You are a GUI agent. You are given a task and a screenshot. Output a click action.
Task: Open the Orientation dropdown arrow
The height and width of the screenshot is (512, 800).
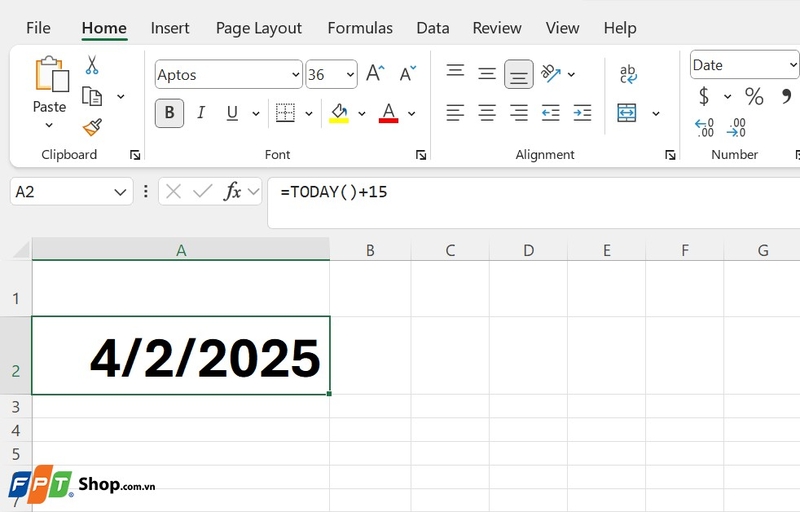click(571, 74)
